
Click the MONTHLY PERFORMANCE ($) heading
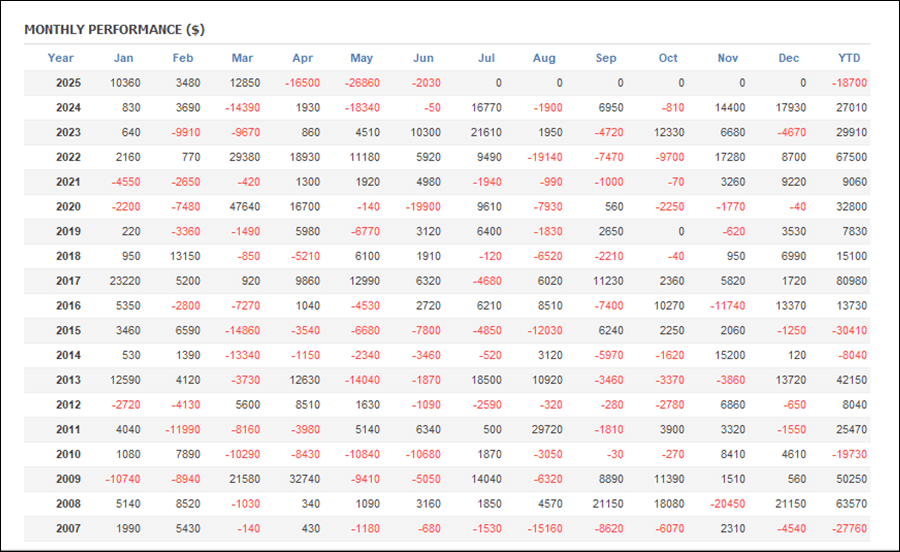tap(114, 30)
